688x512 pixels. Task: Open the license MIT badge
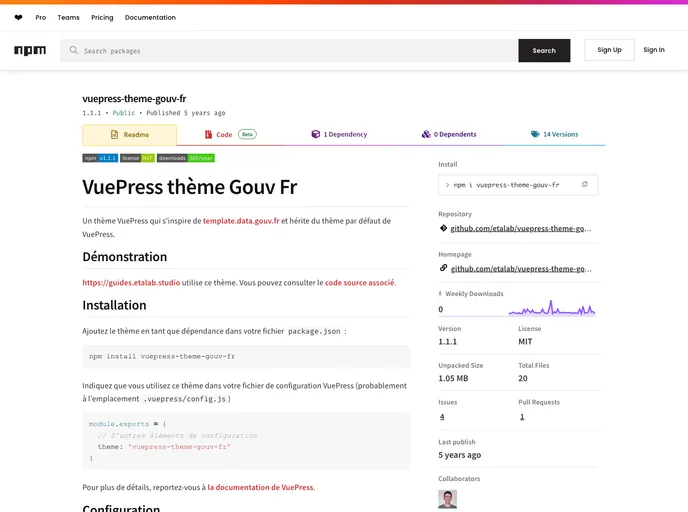[x=137, y=158]
